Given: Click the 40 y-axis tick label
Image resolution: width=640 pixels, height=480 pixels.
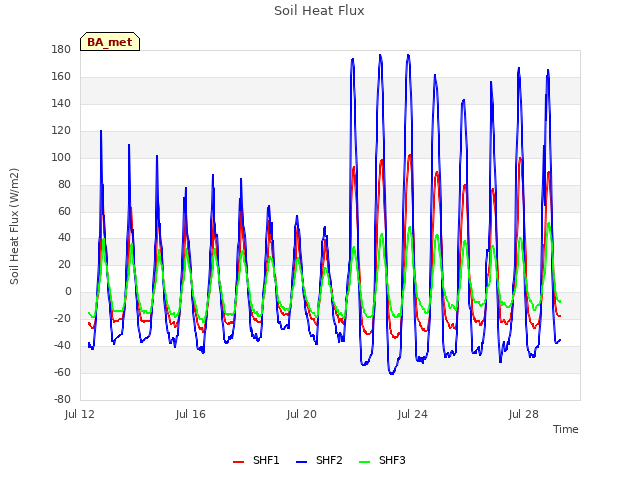Looking at the screenshot, I should (64, 238).
